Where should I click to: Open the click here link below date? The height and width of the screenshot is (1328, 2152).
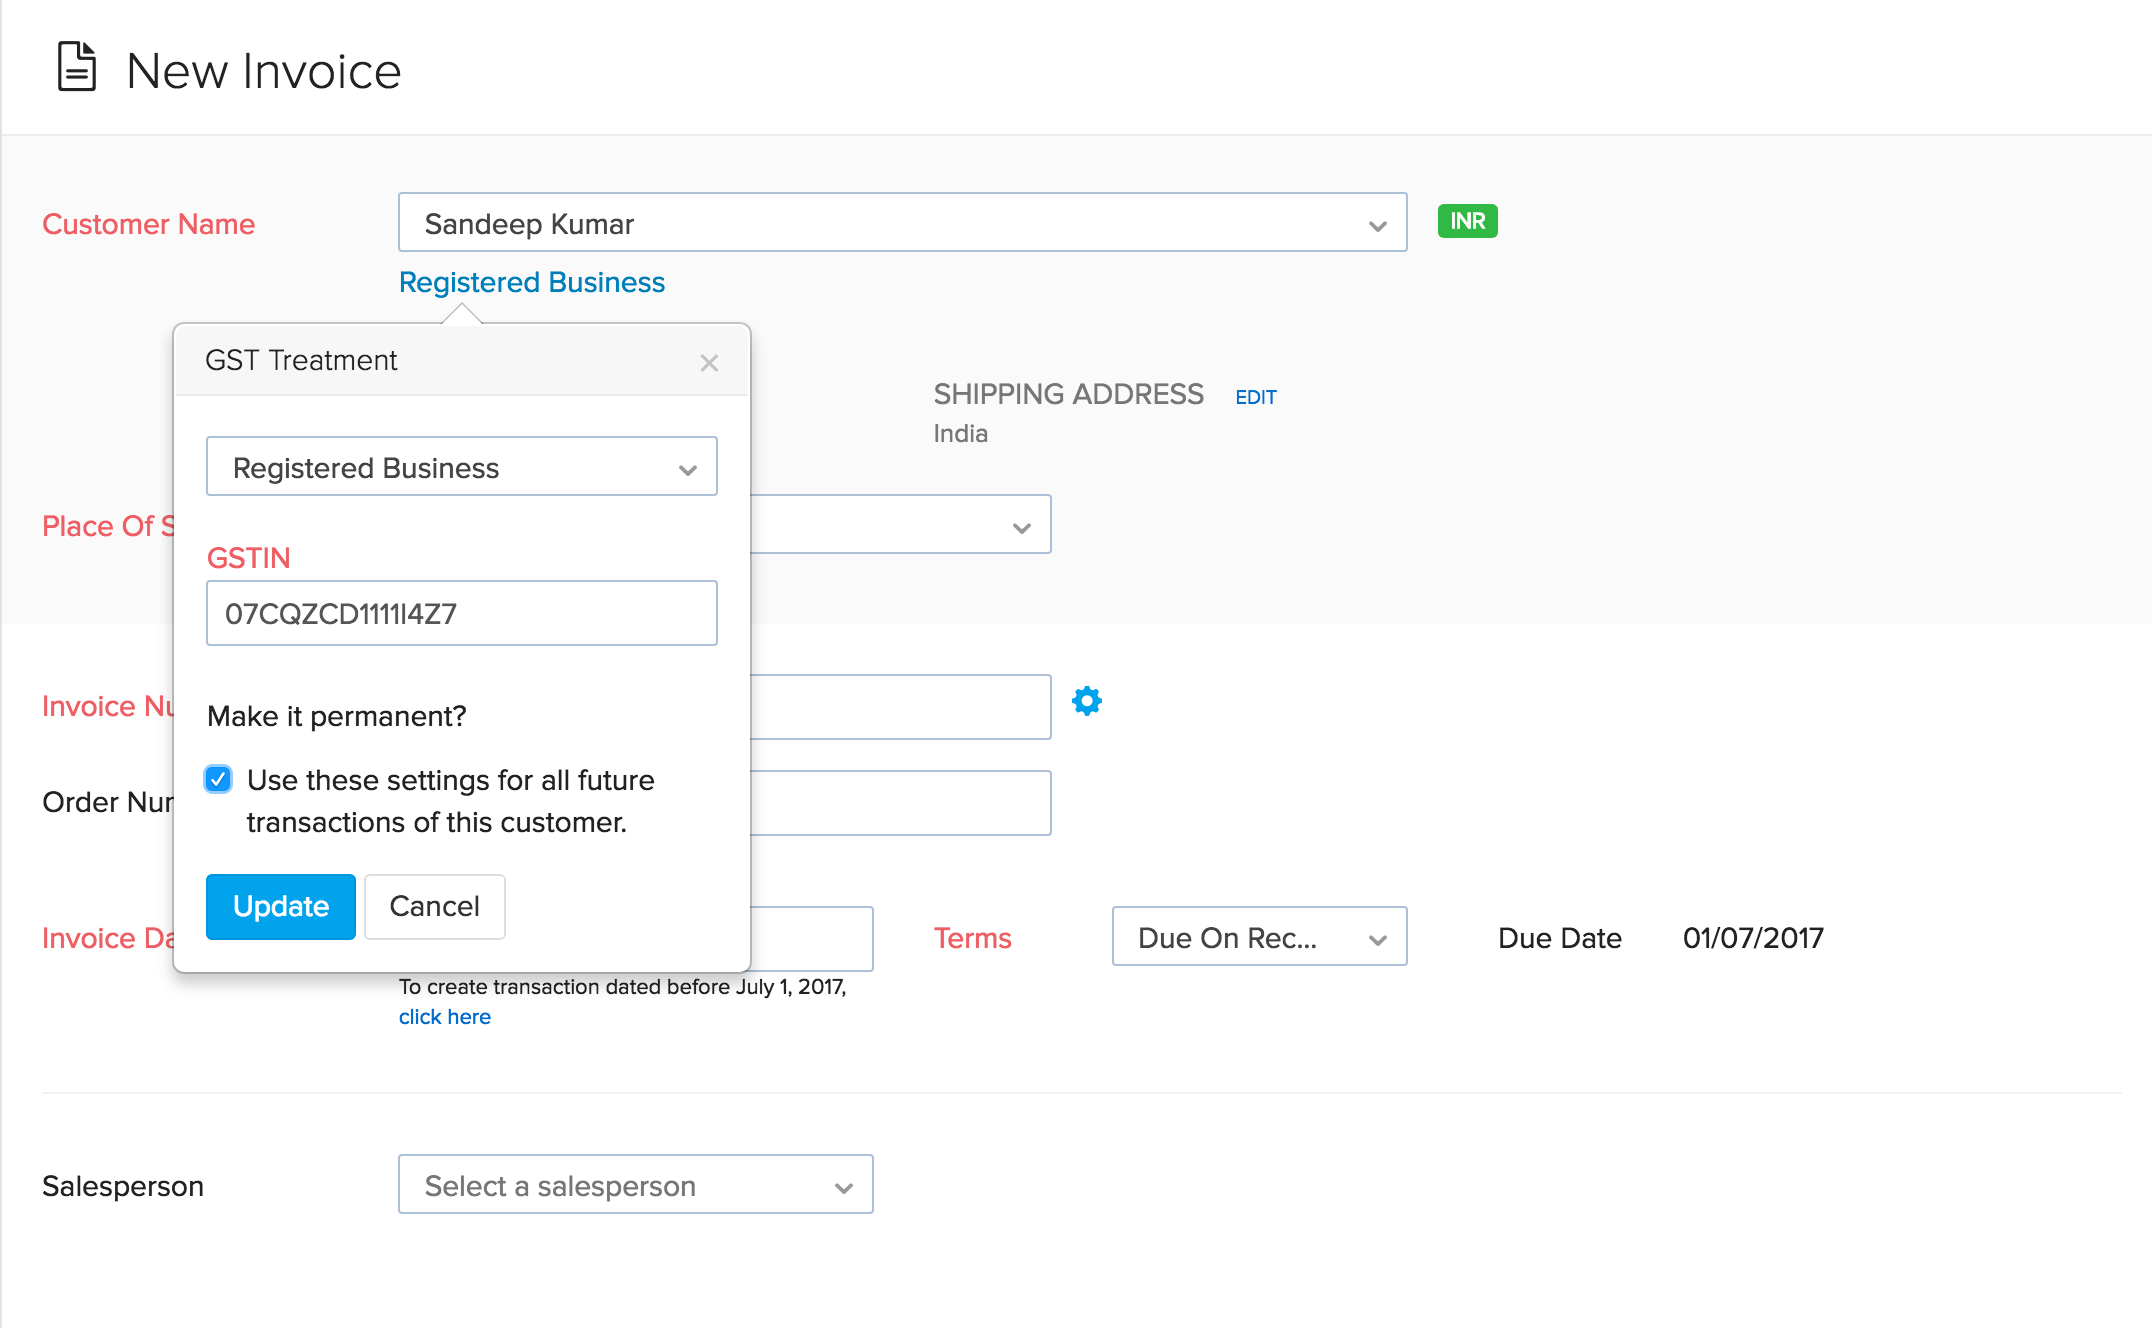444,1017
